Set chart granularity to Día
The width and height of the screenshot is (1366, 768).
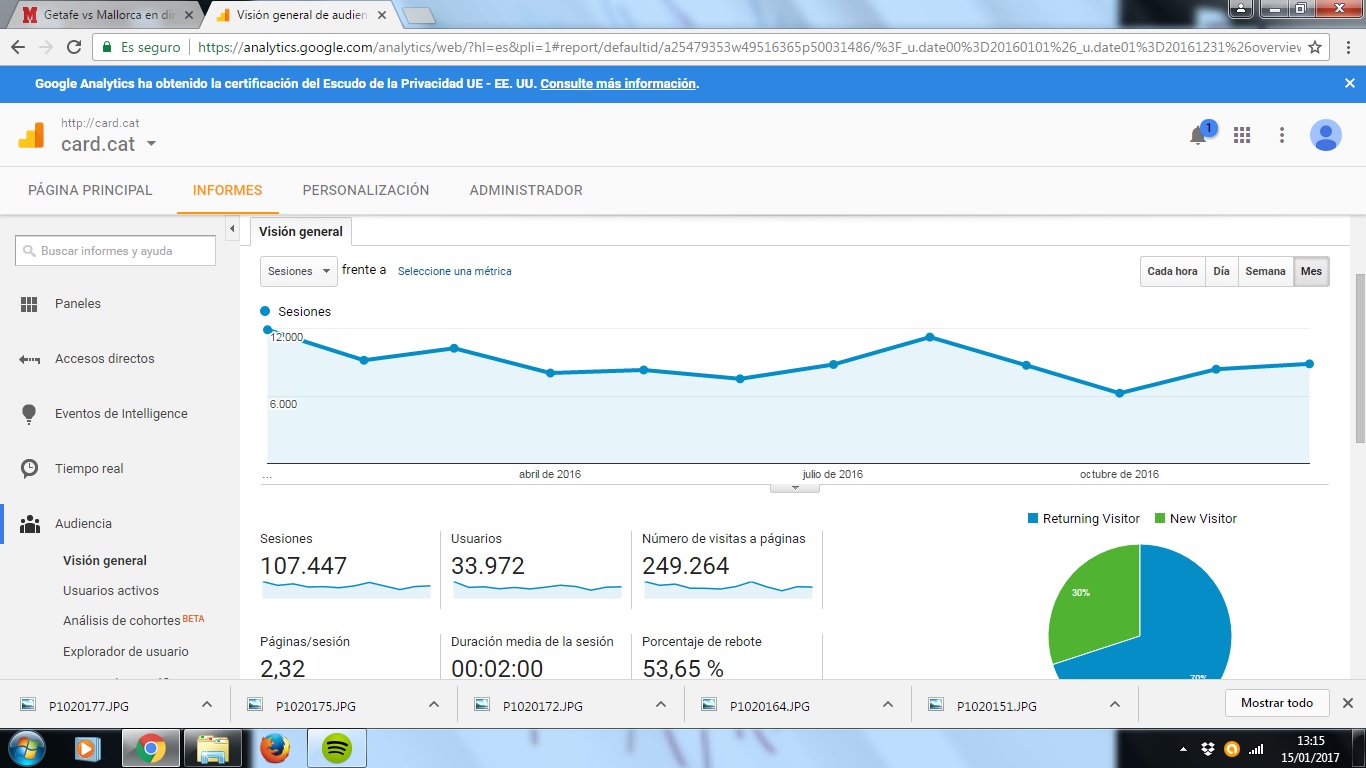tap(1221, 272)
